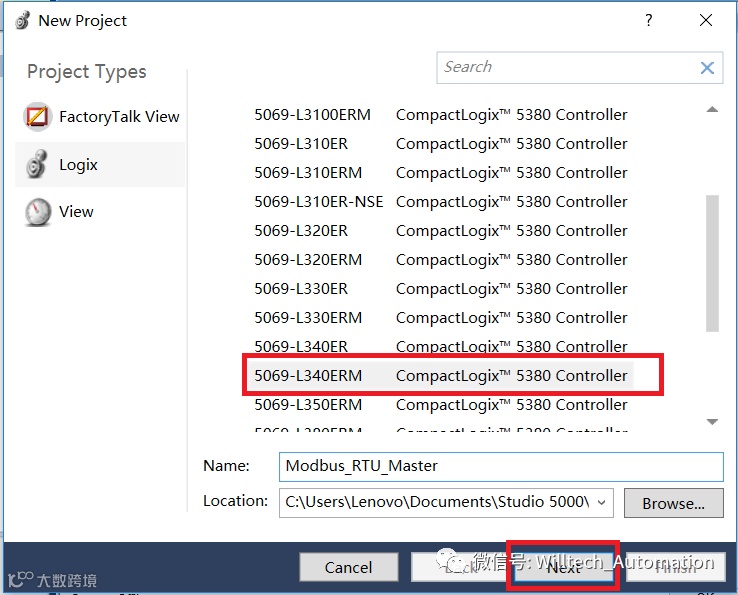Click scroll down arrow of controller list
Screen dimensions: 738x595
click(712, 421)
